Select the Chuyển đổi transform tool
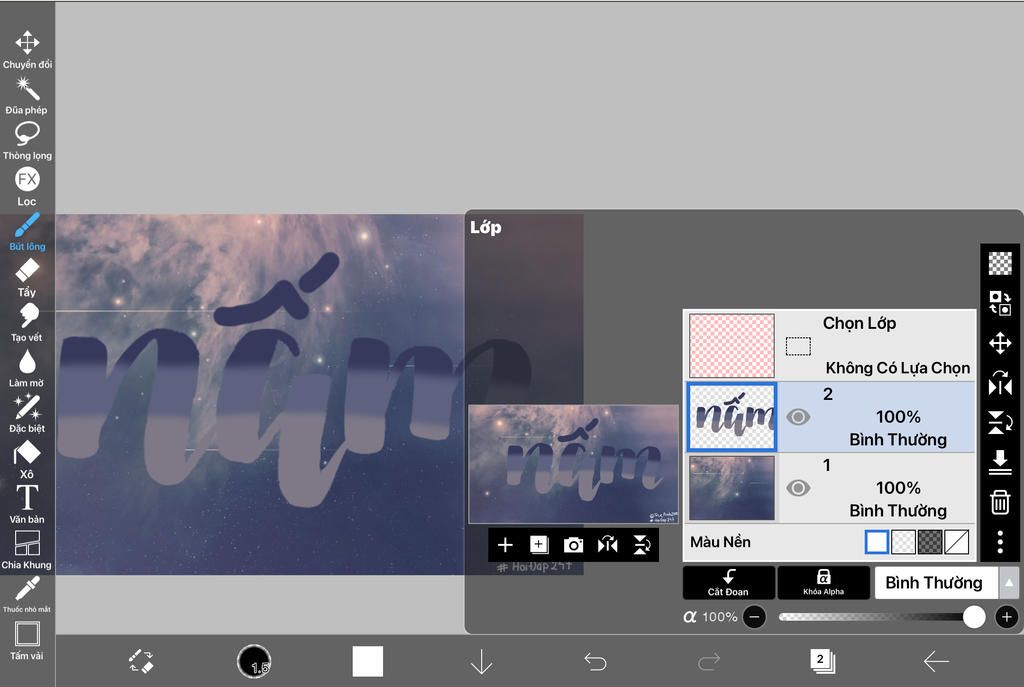 [x=27, y=50]
